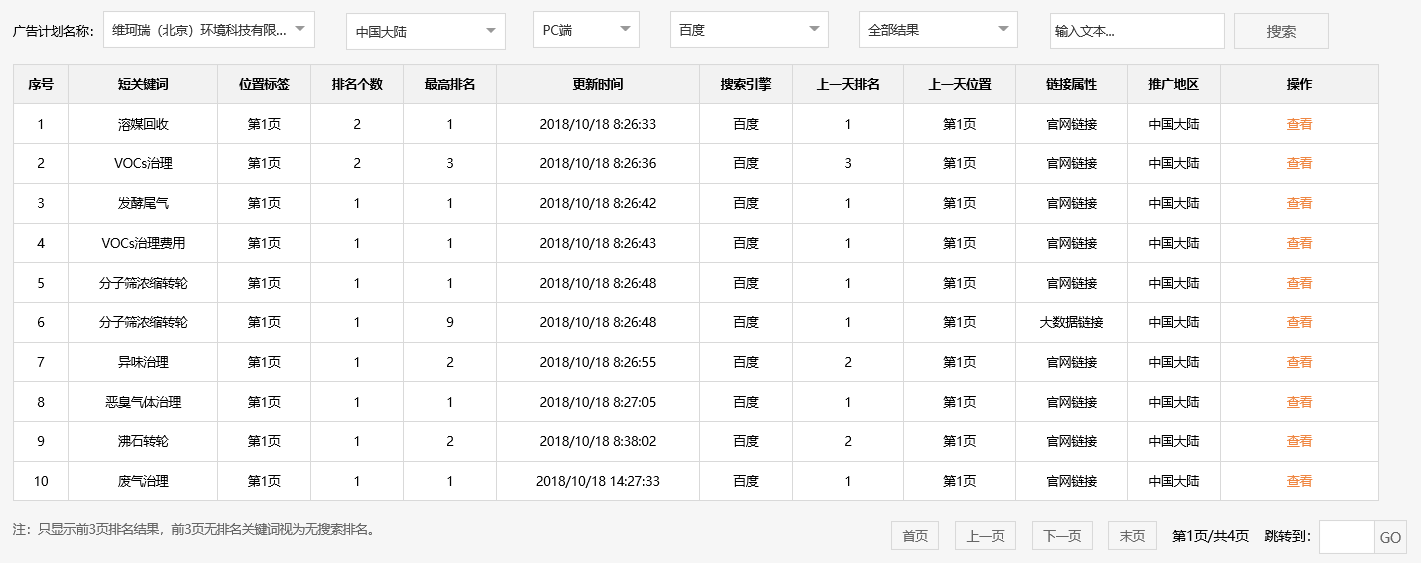Screen dimensions: 1421x563
Task: Click 查看 for 恶臭气体治理 row
Action: 1299,402
